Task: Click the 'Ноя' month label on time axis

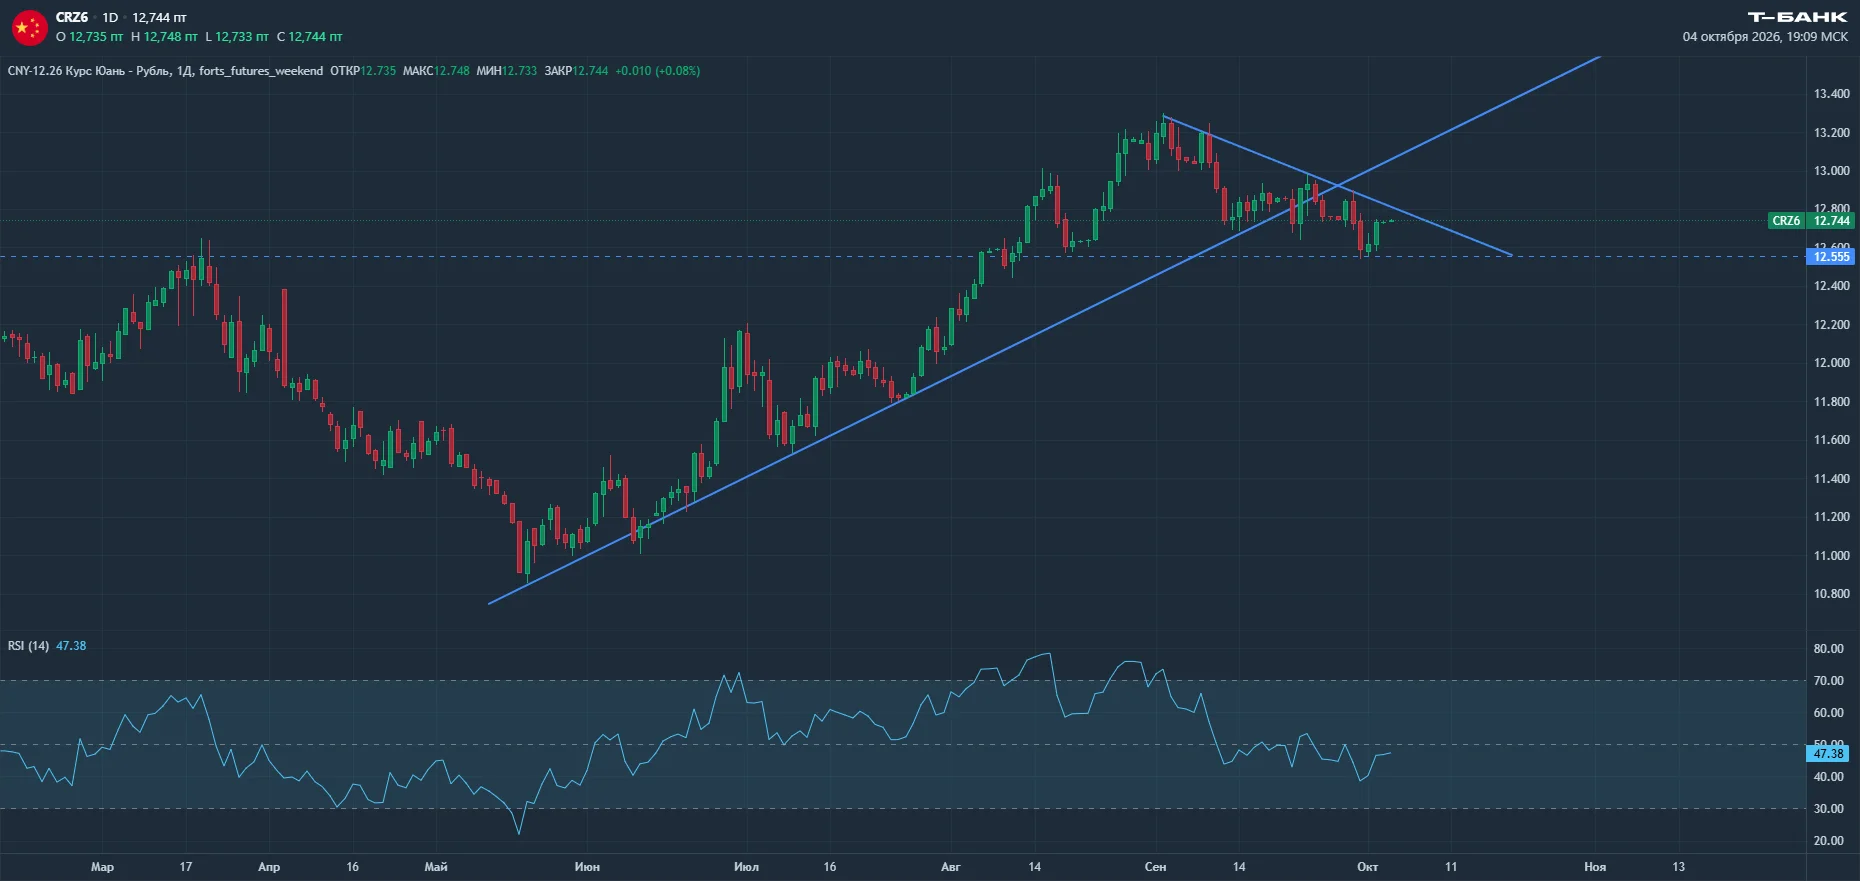Action: coord(1595,867)
